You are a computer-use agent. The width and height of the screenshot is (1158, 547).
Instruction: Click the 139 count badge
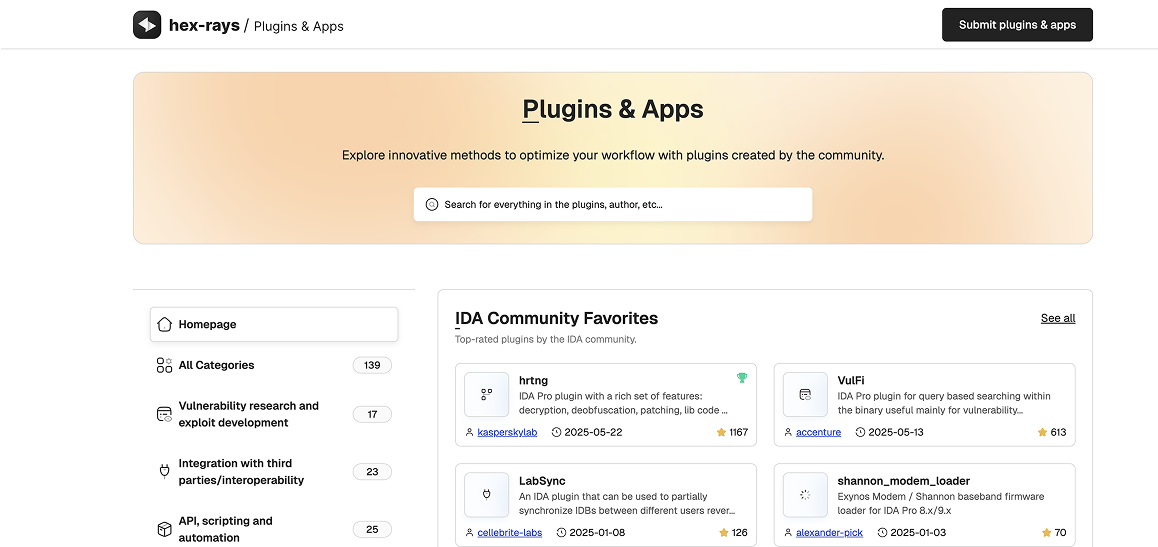click(372, 365)
